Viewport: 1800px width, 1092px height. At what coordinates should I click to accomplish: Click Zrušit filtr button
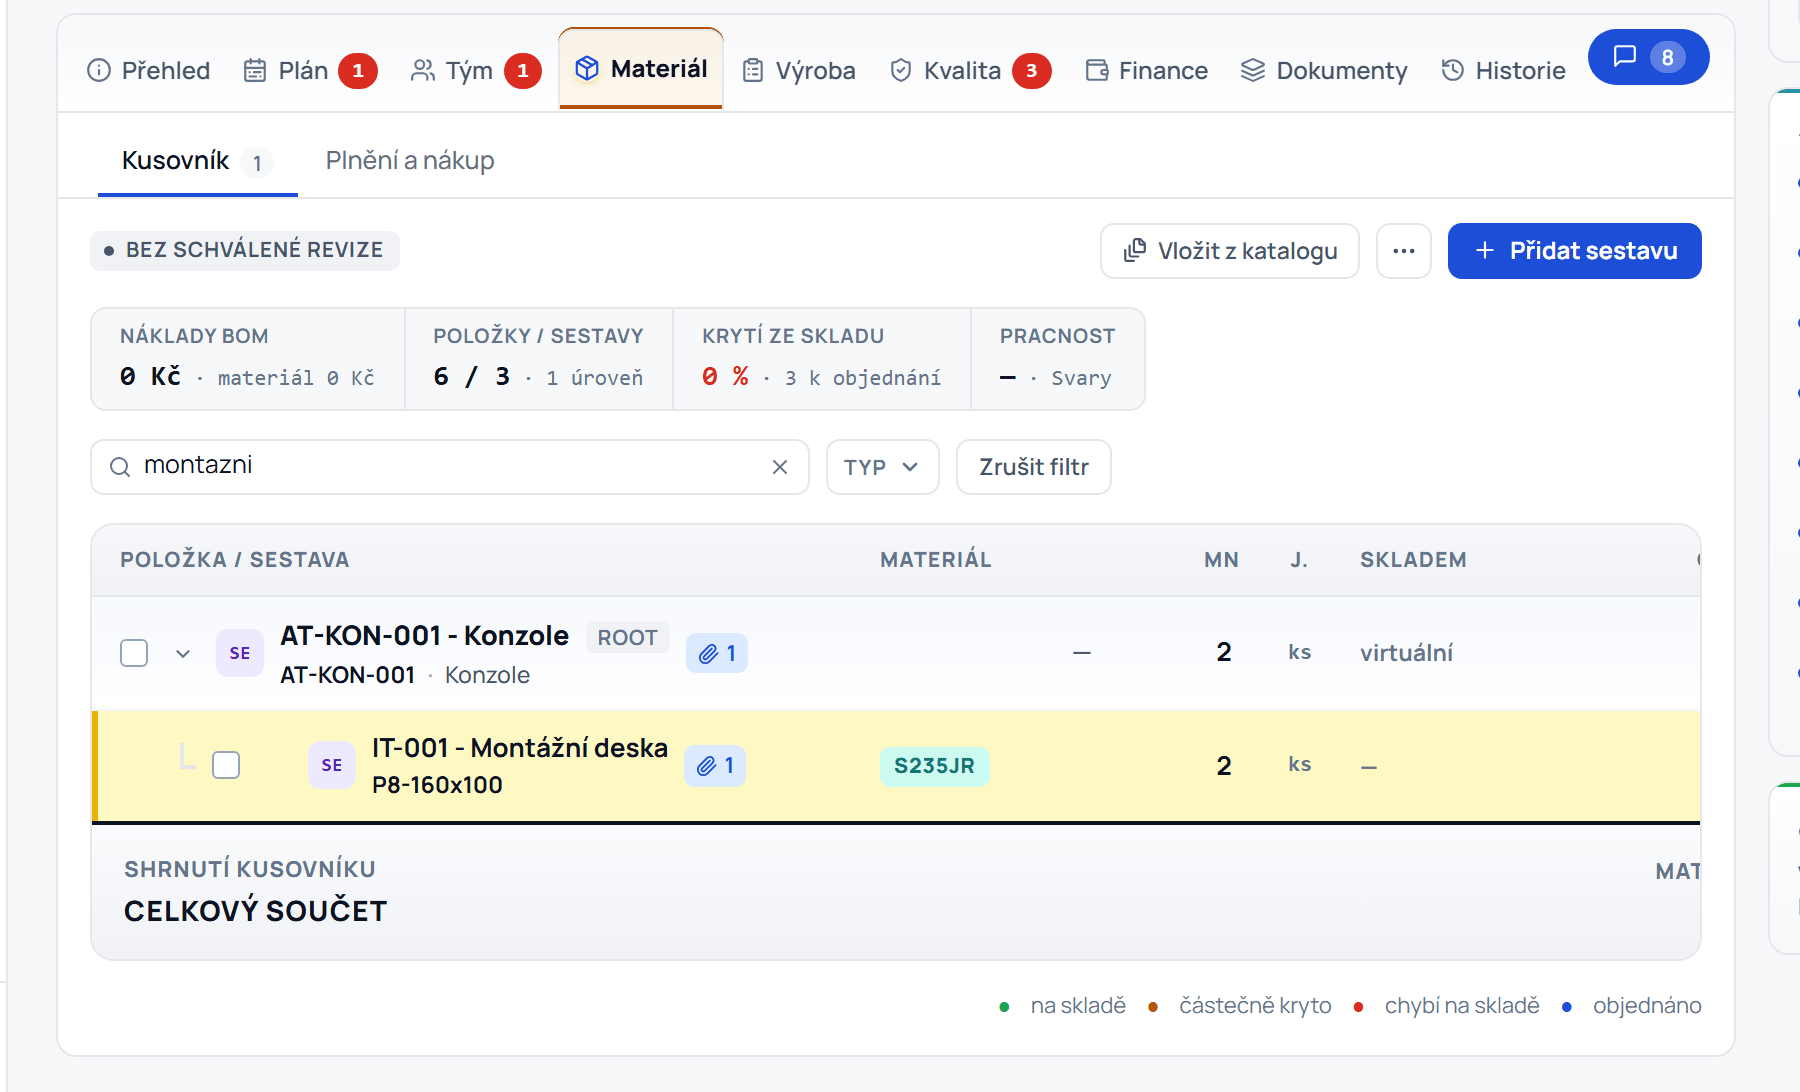(x=1034, y=467)
